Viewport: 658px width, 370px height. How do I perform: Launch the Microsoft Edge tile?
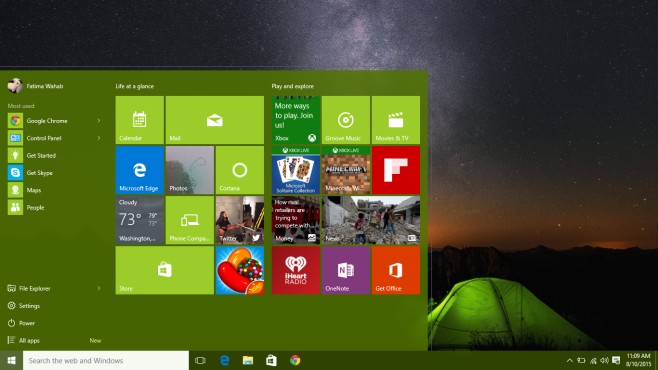[140, 170]
